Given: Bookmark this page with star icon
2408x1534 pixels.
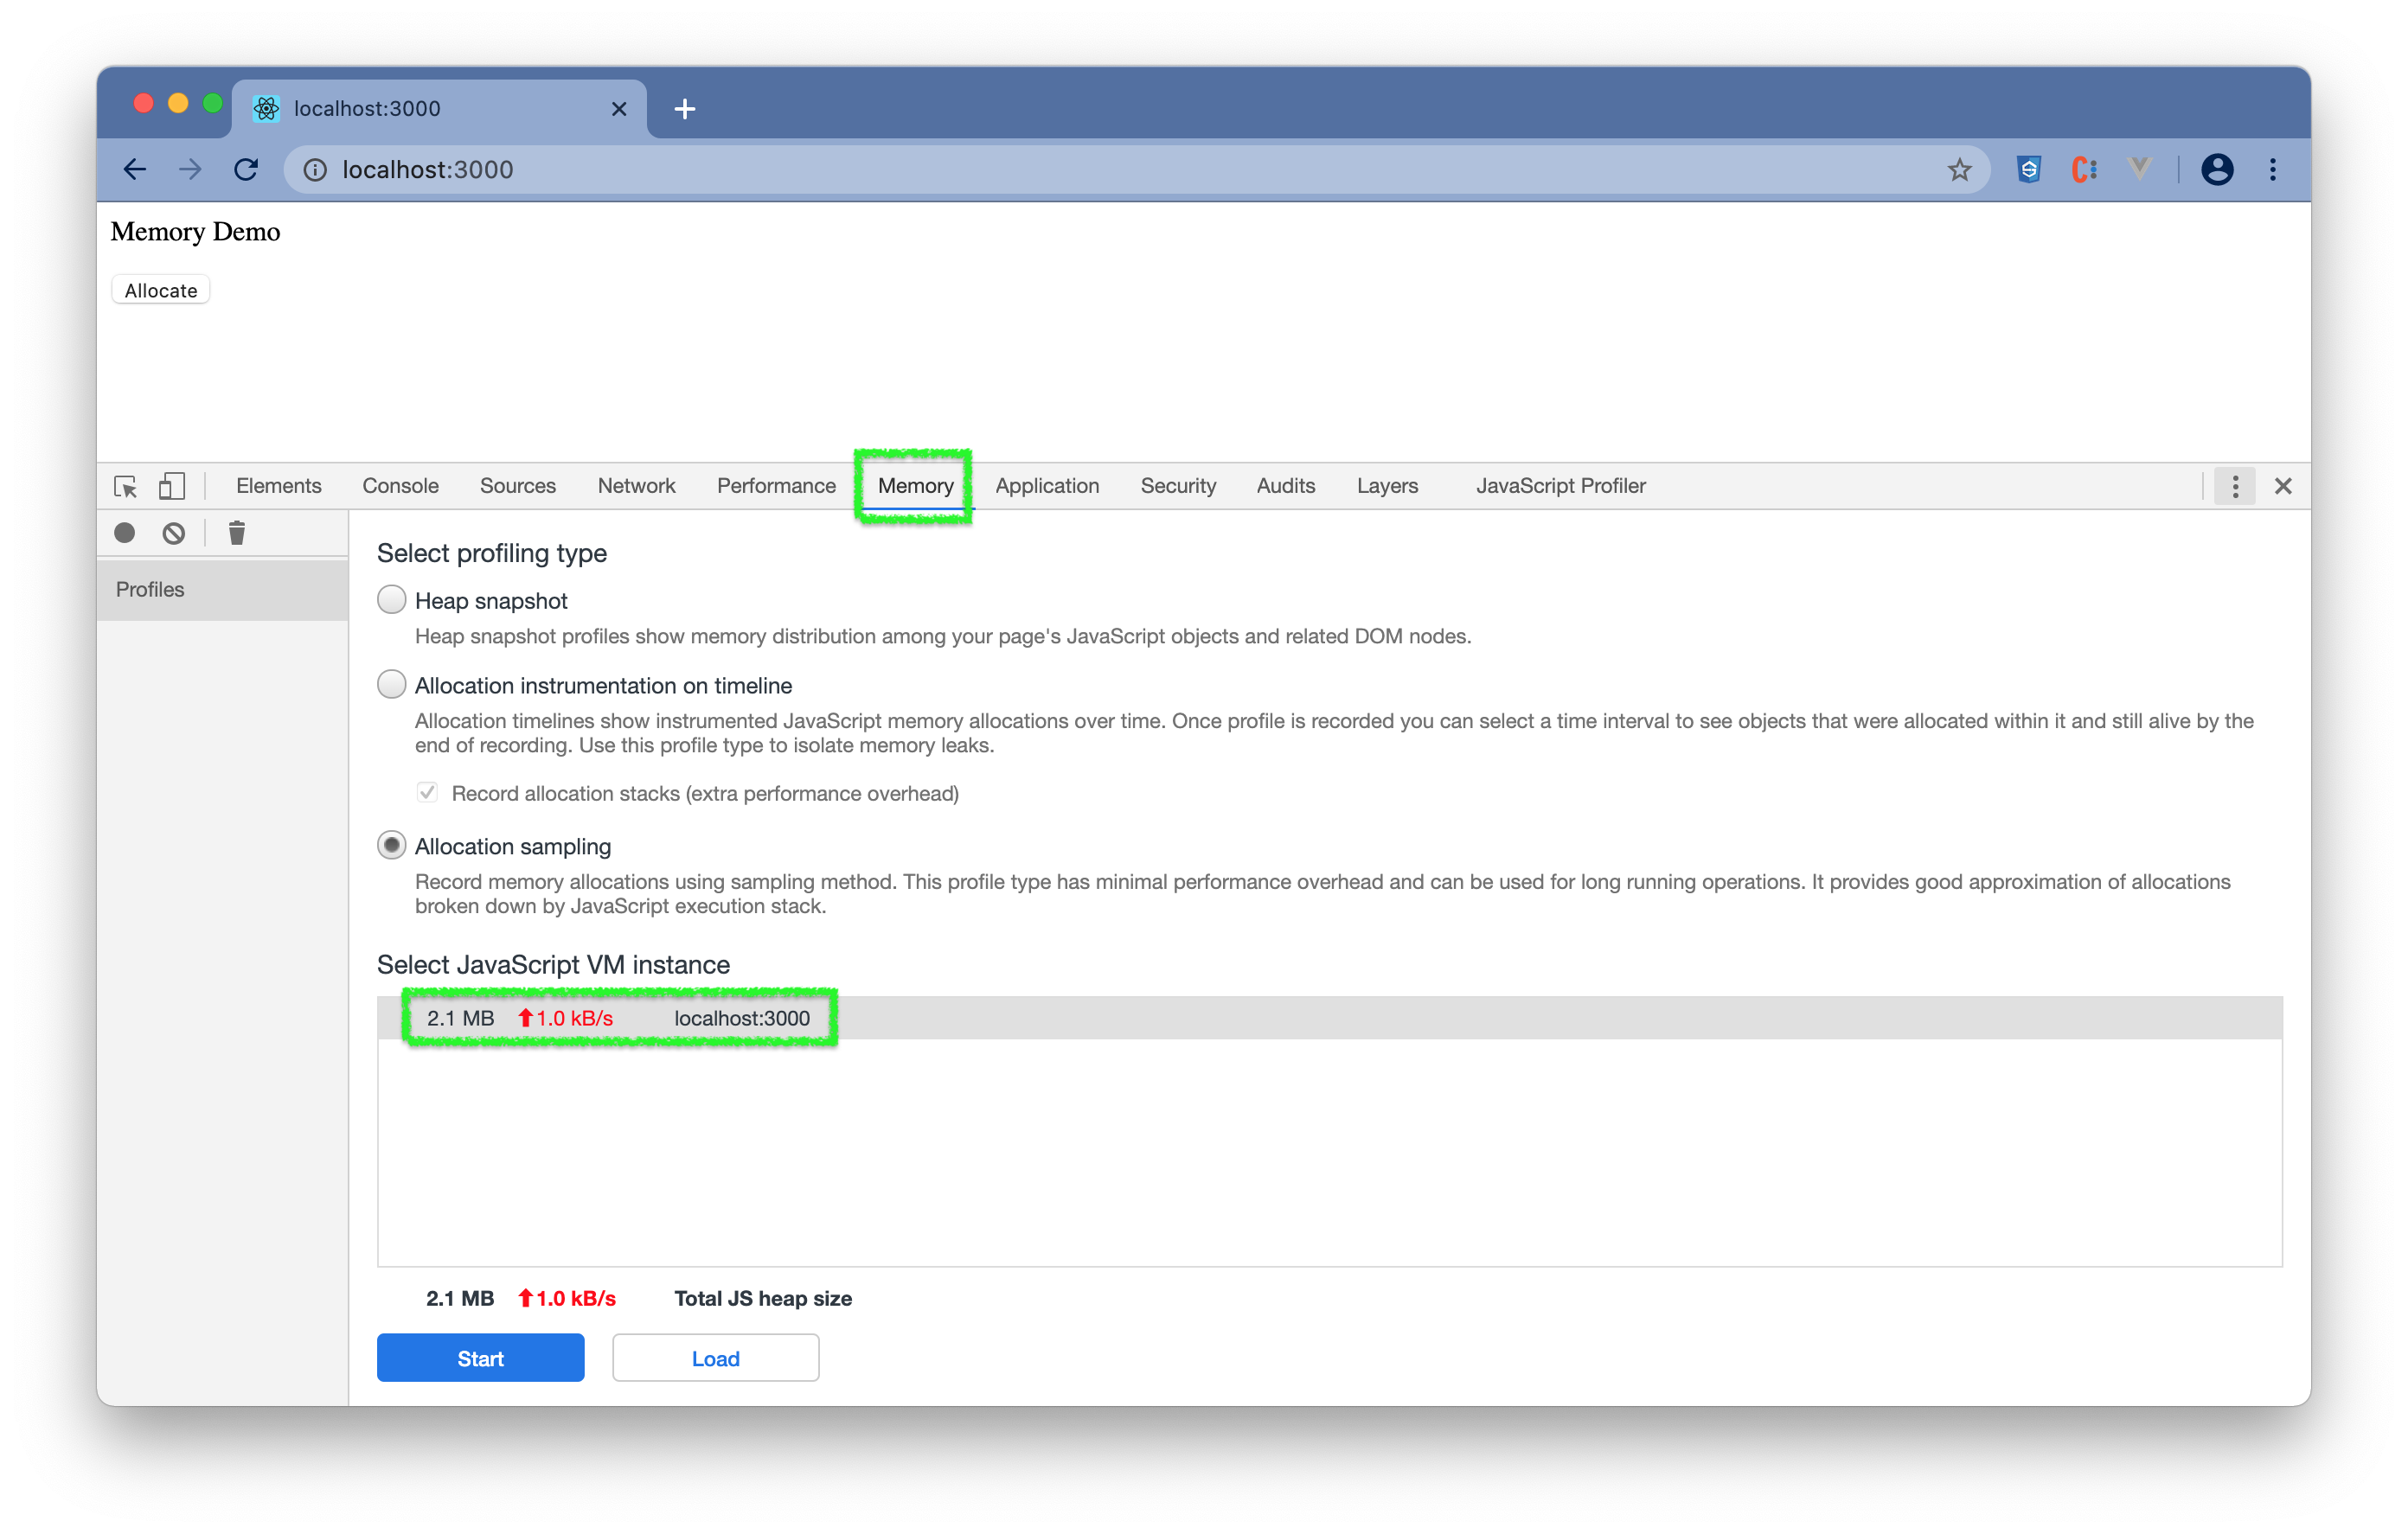Looking at the screenshot, I should (1958, 170).
